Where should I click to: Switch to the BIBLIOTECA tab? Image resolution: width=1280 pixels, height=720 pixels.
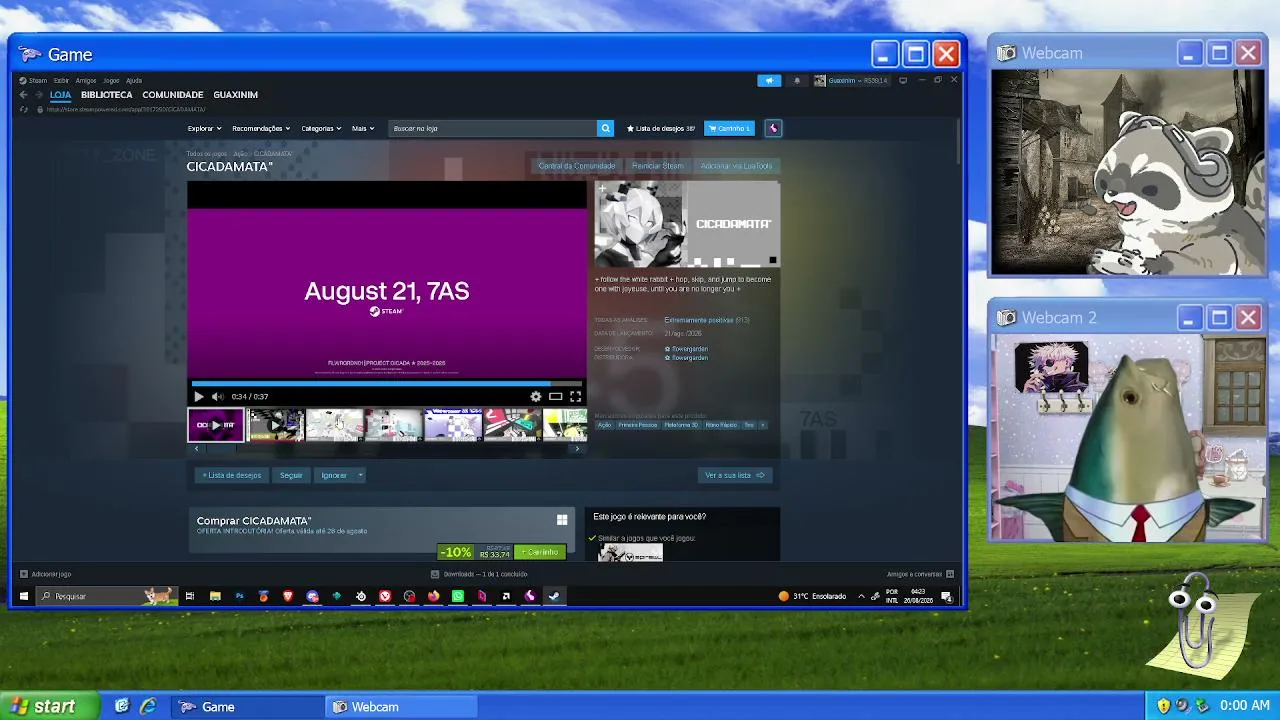click(107, 95)
